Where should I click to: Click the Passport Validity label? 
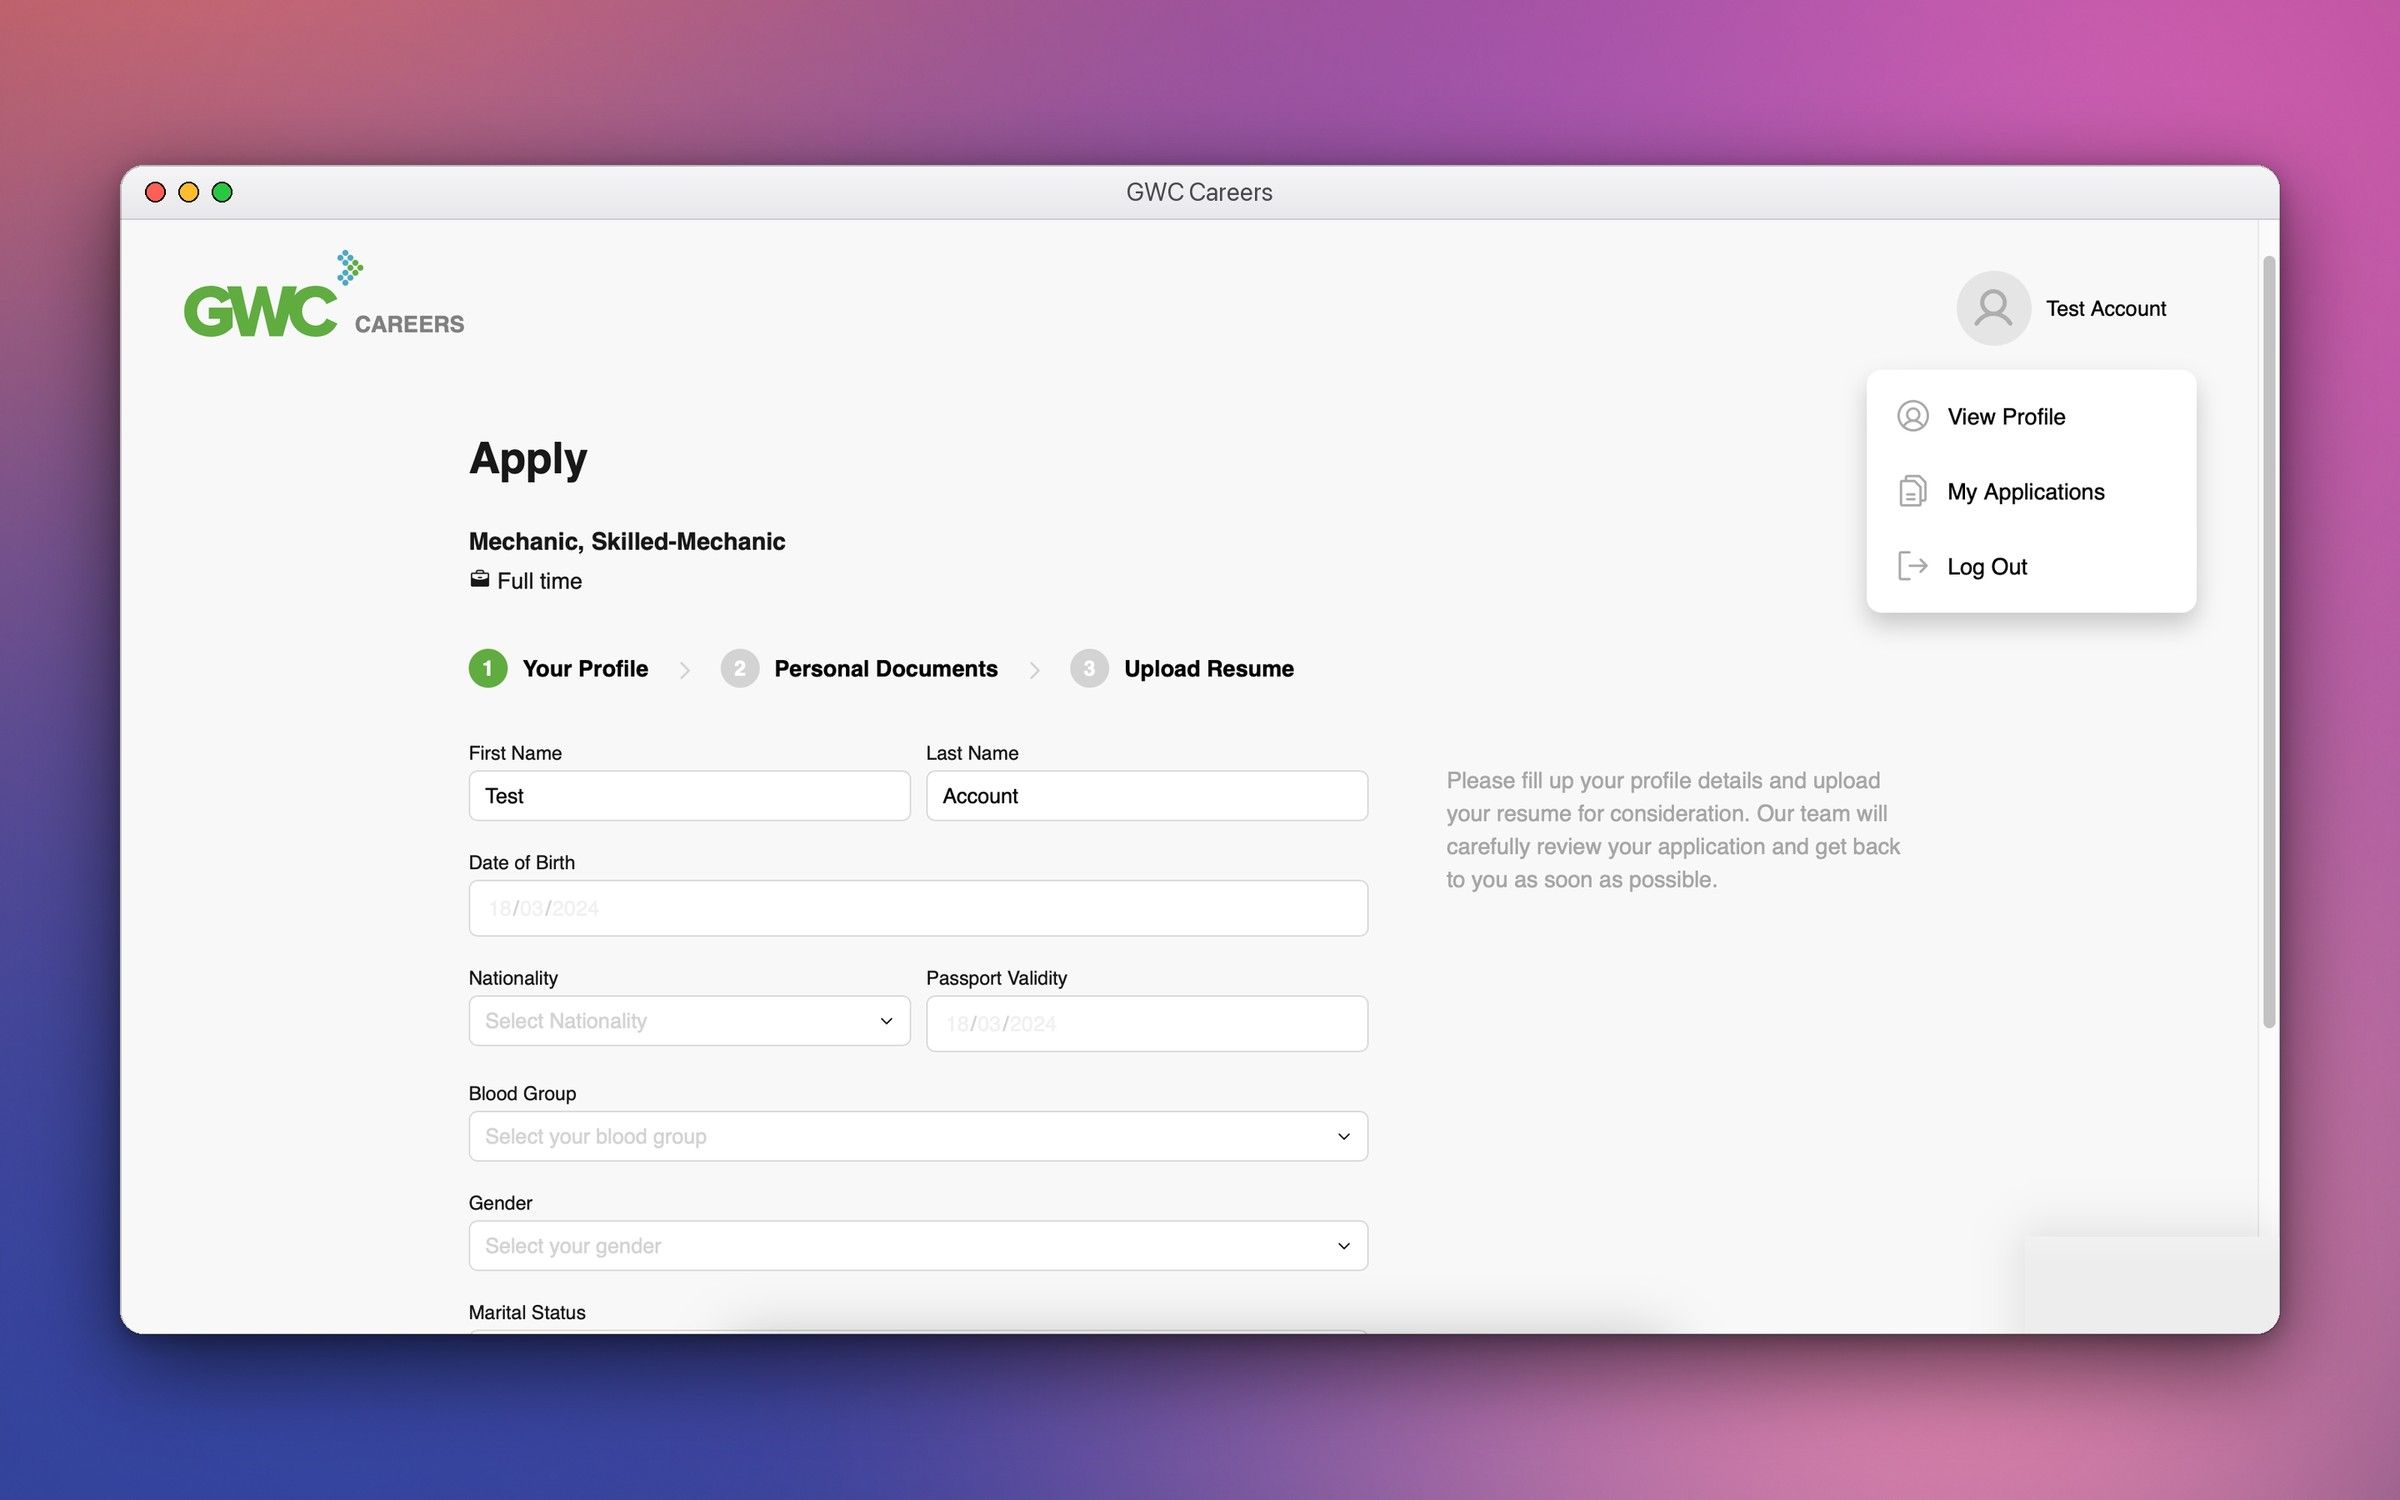(996, 978)
